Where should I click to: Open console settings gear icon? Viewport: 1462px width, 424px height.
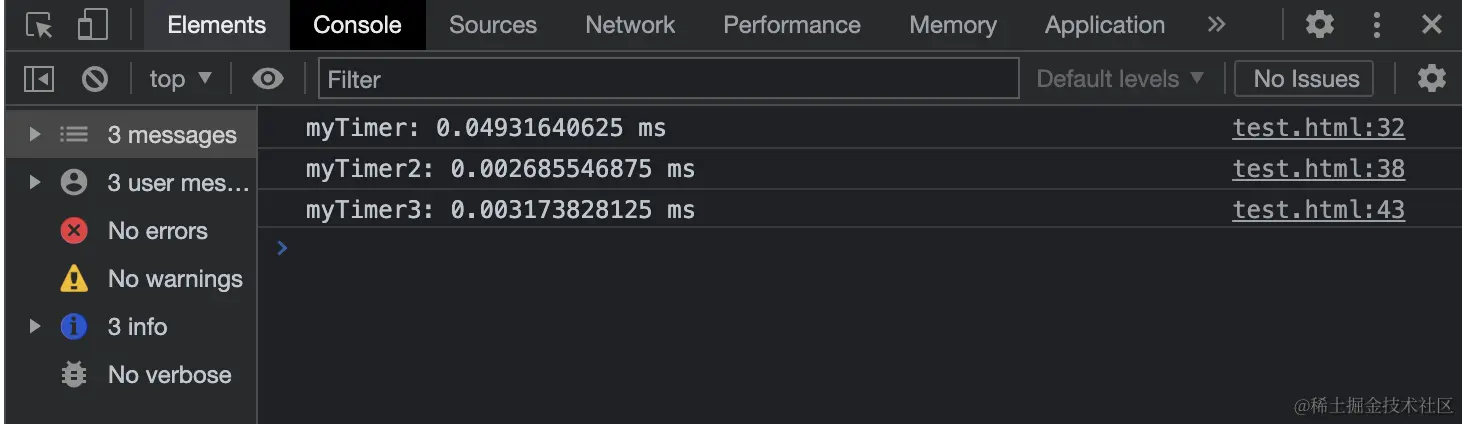[x=1432, y=78]
